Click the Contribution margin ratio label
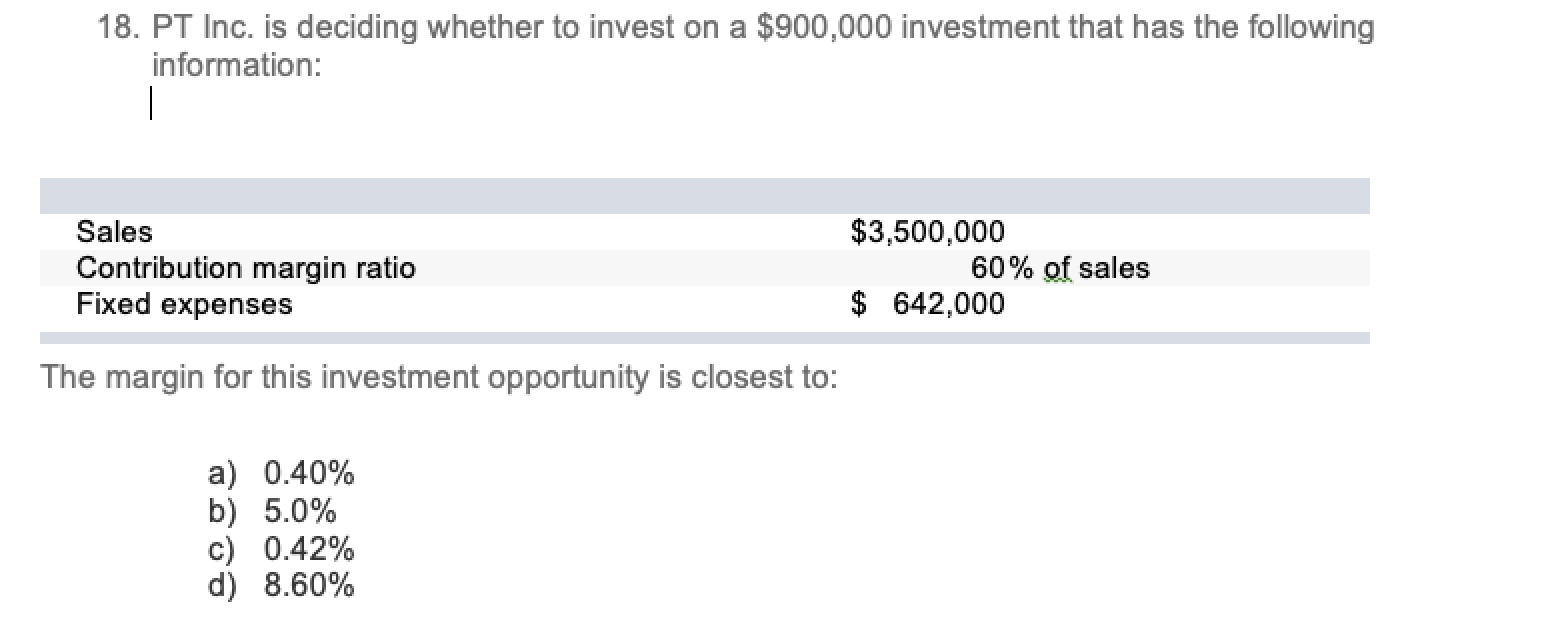The height and width of the screenshot is (640, 1560). coord(246,268)
